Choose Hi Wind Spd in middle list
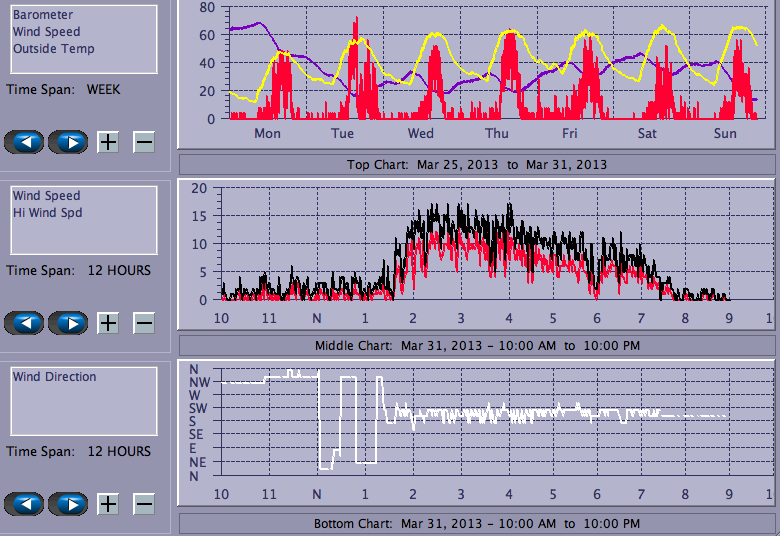The width and height of the screenshot is (780, 536). tap(47, 213)
